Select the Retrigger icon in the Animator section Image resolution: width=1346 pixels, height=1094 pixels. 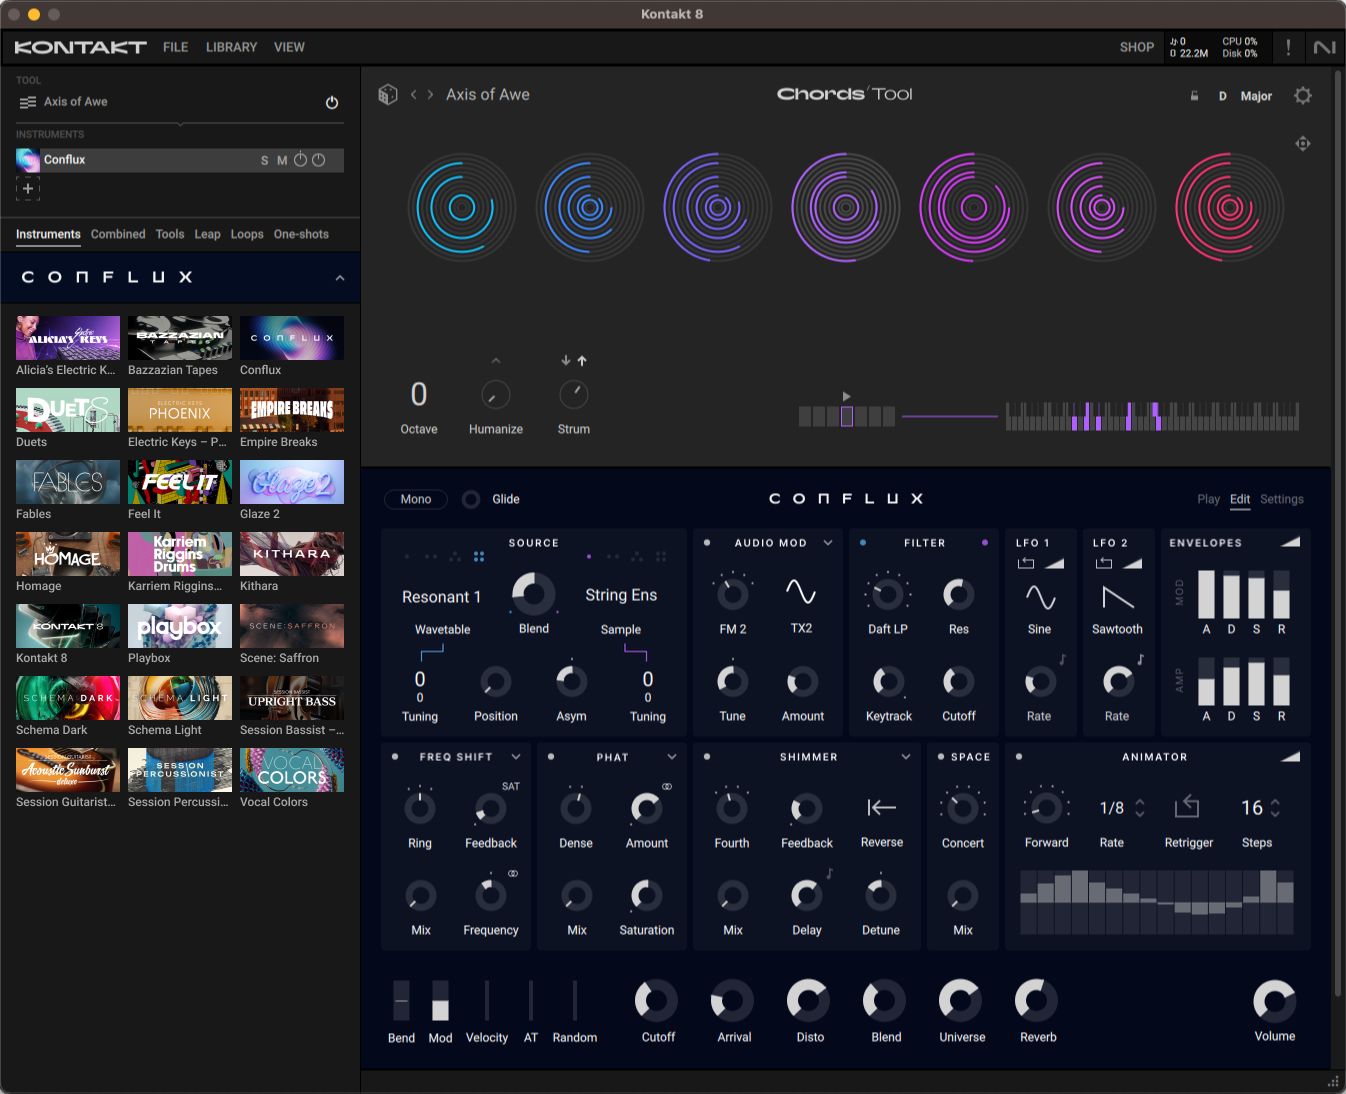(1187, 806)
